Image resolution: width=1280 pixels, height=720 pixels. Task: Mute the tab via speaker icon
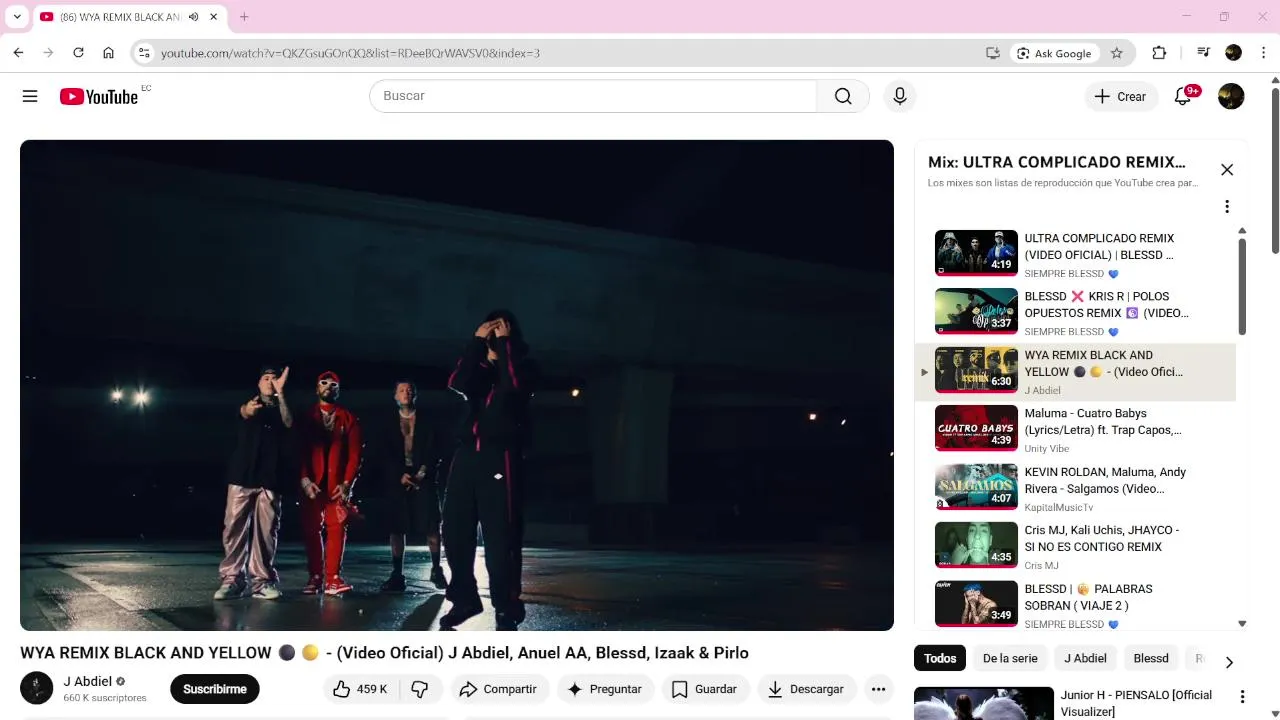coord(193,17)
